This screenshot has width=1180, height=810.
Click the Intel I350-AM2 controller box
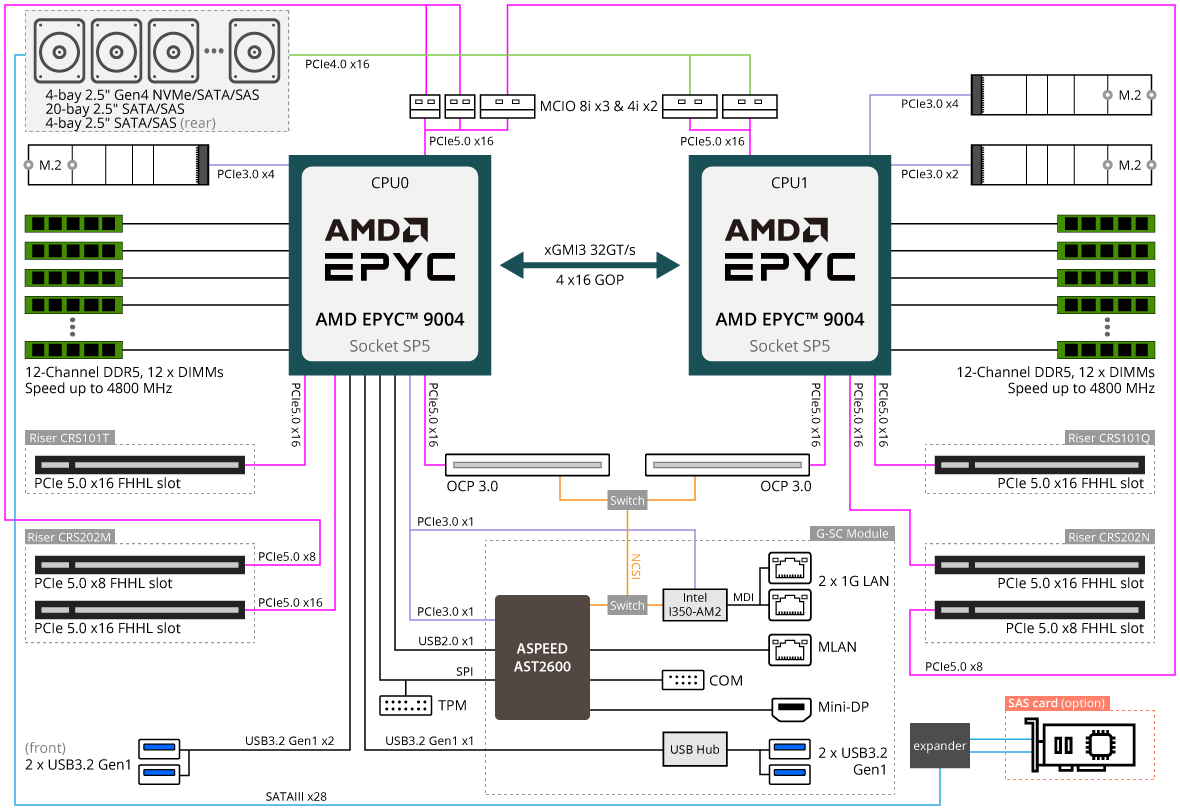coord(694,605)
